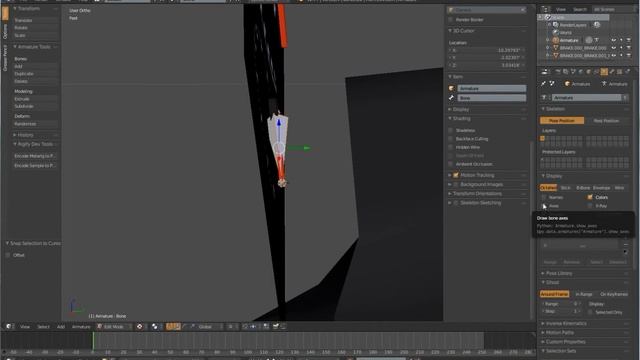Expand the Skeleton Sketching panel
The width and height of the screenshot is (640, 360).
click(450, 203)
